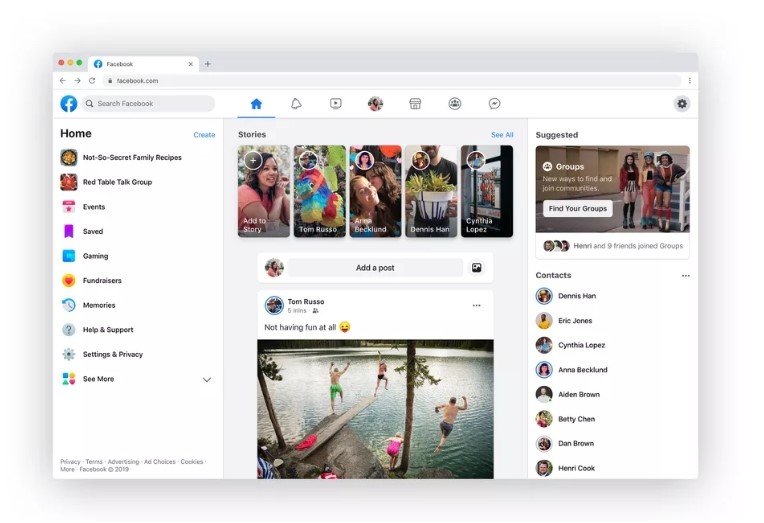Open browser three-dot menu

pyautogui.click(x=689, y=80)
